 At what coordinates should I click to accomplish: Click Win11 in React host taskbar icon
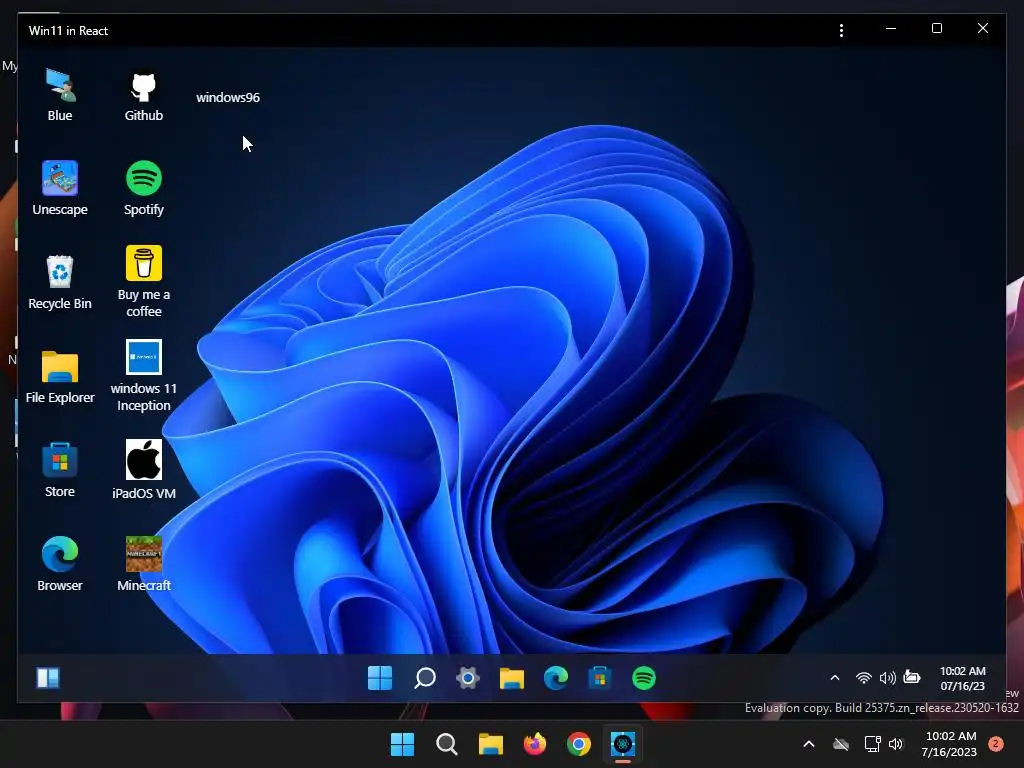point(623,744)
